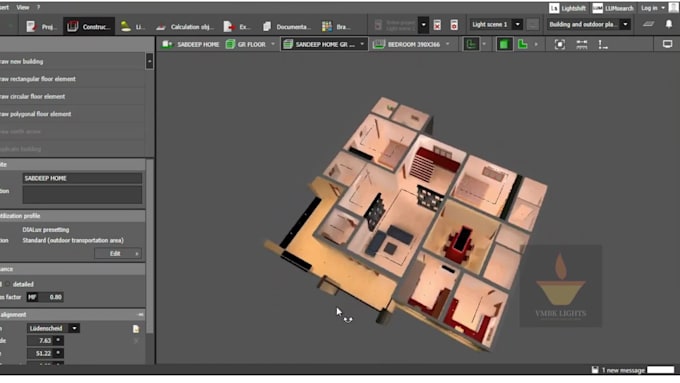This screenshot has width=680, height=383.
Task: Expand the floor plan view dropdown arrow
Action: [484, 44]
